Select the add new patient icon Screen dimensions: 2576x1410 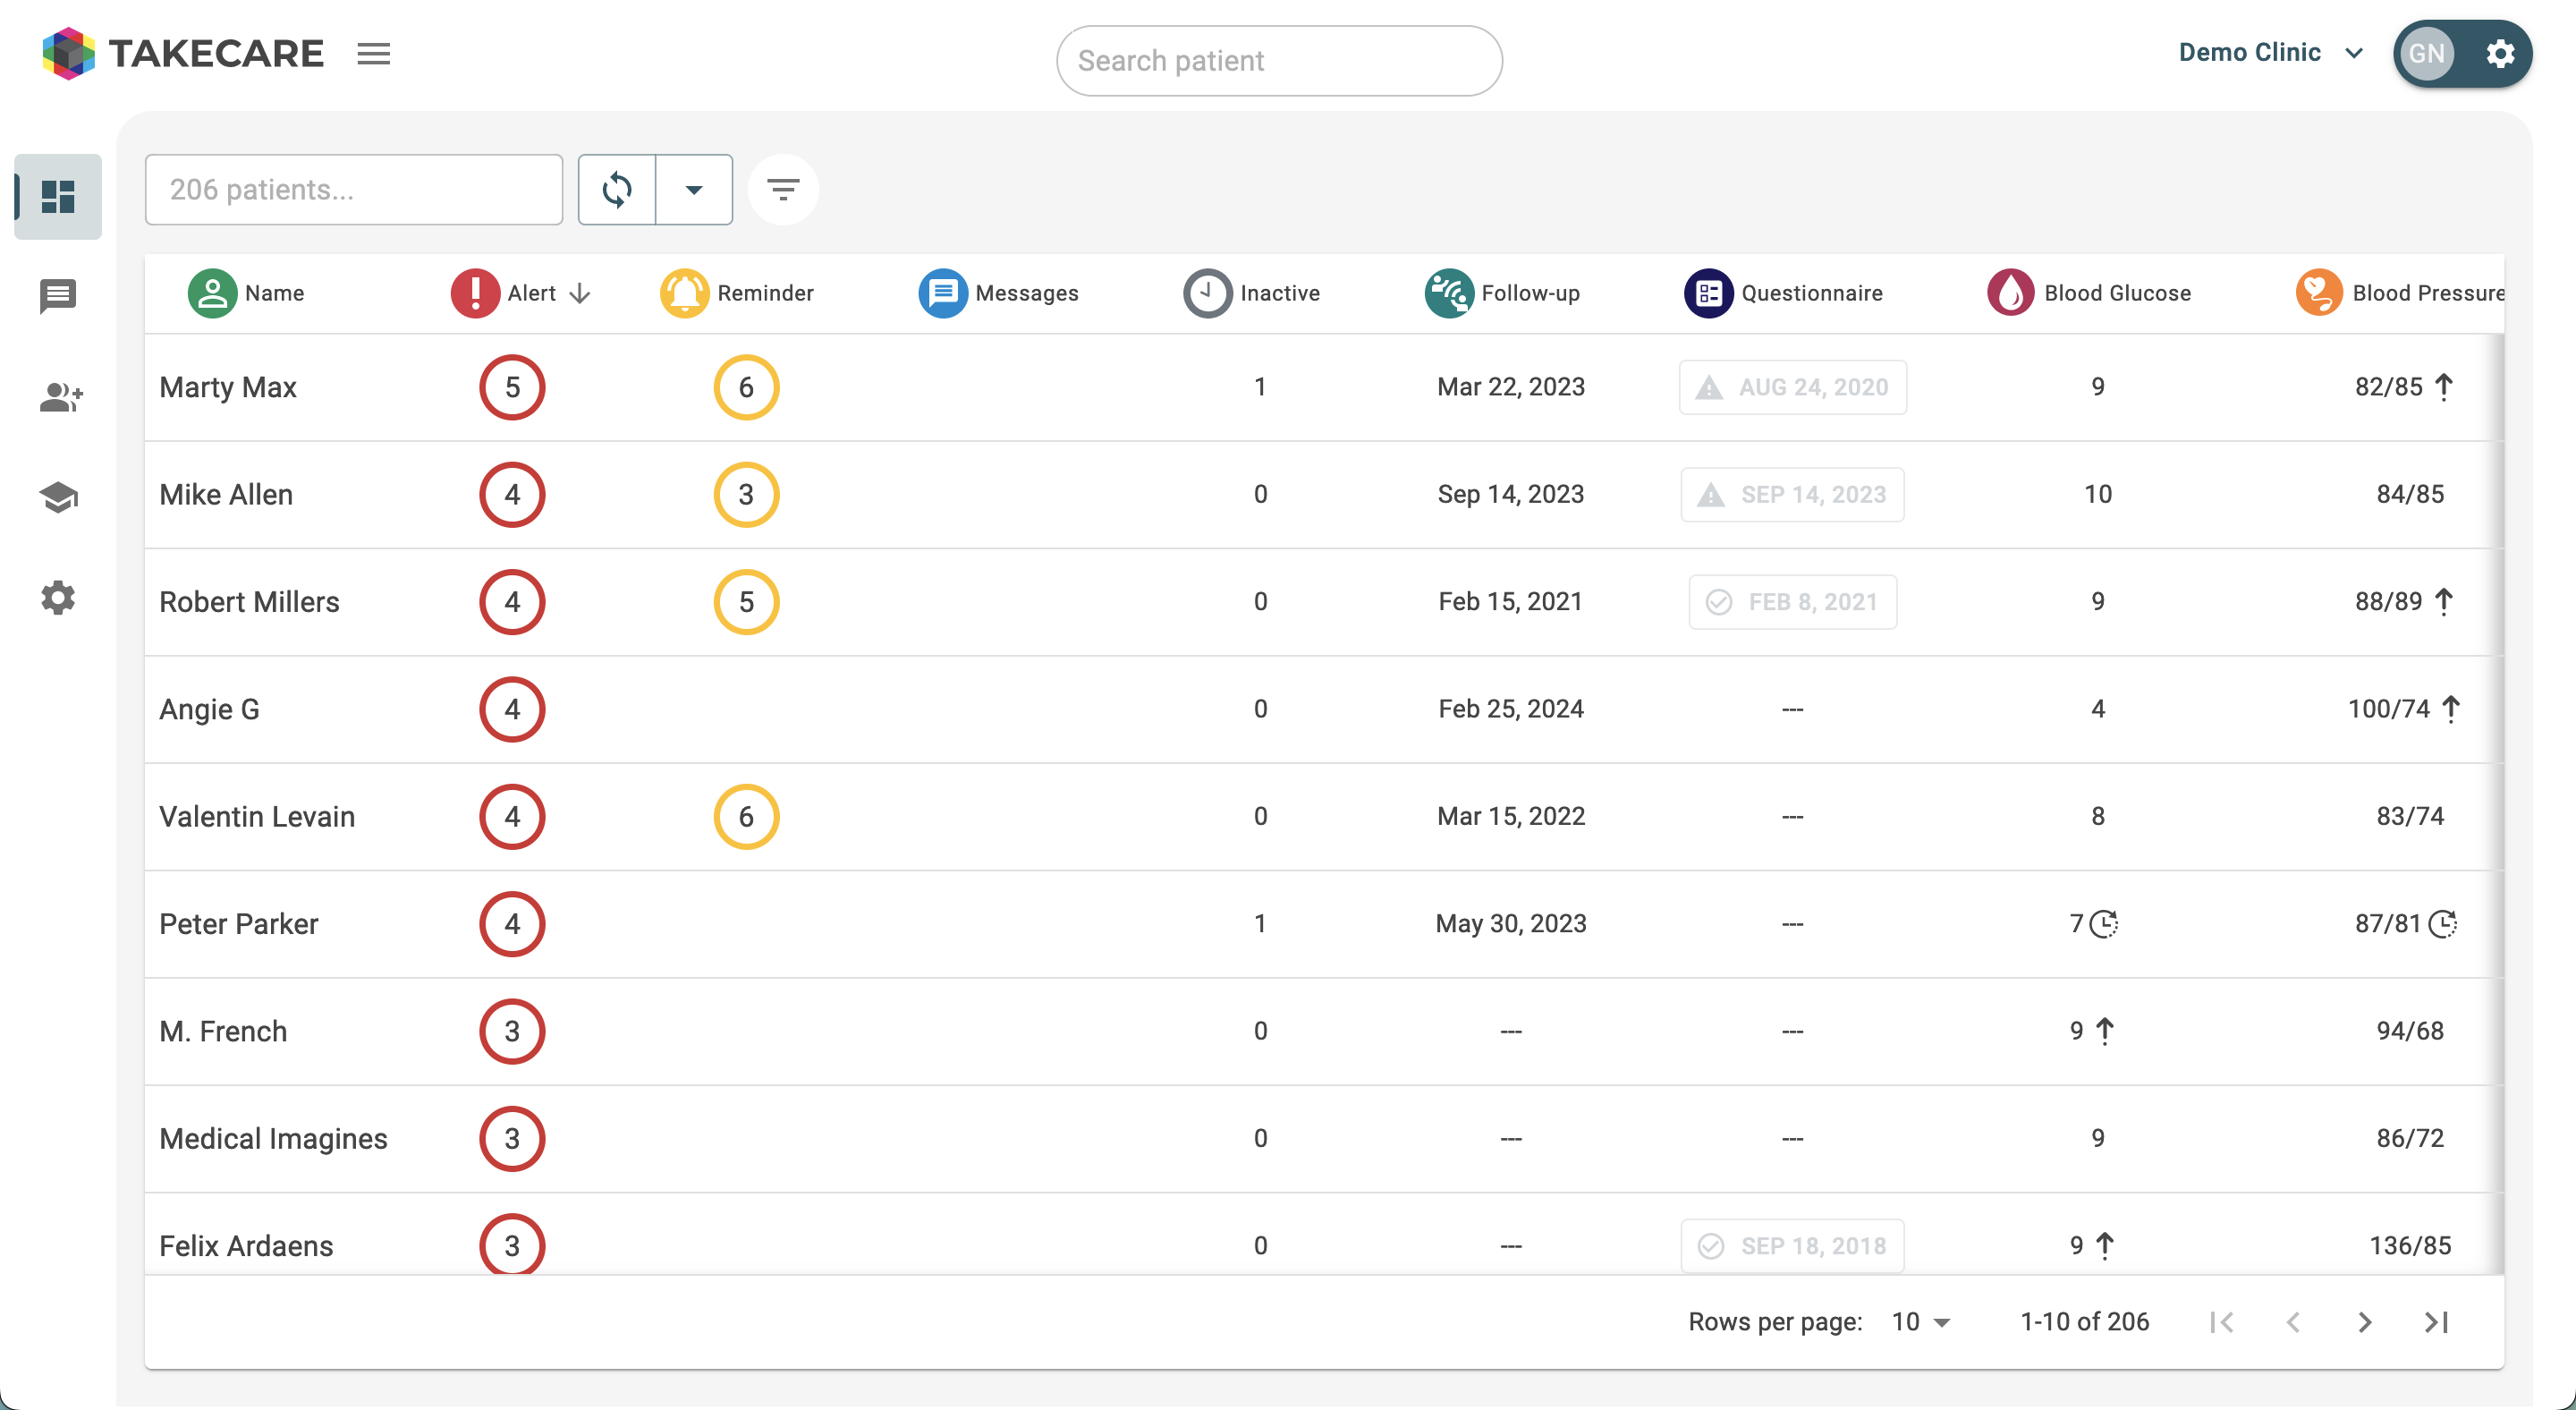[59, 397]
